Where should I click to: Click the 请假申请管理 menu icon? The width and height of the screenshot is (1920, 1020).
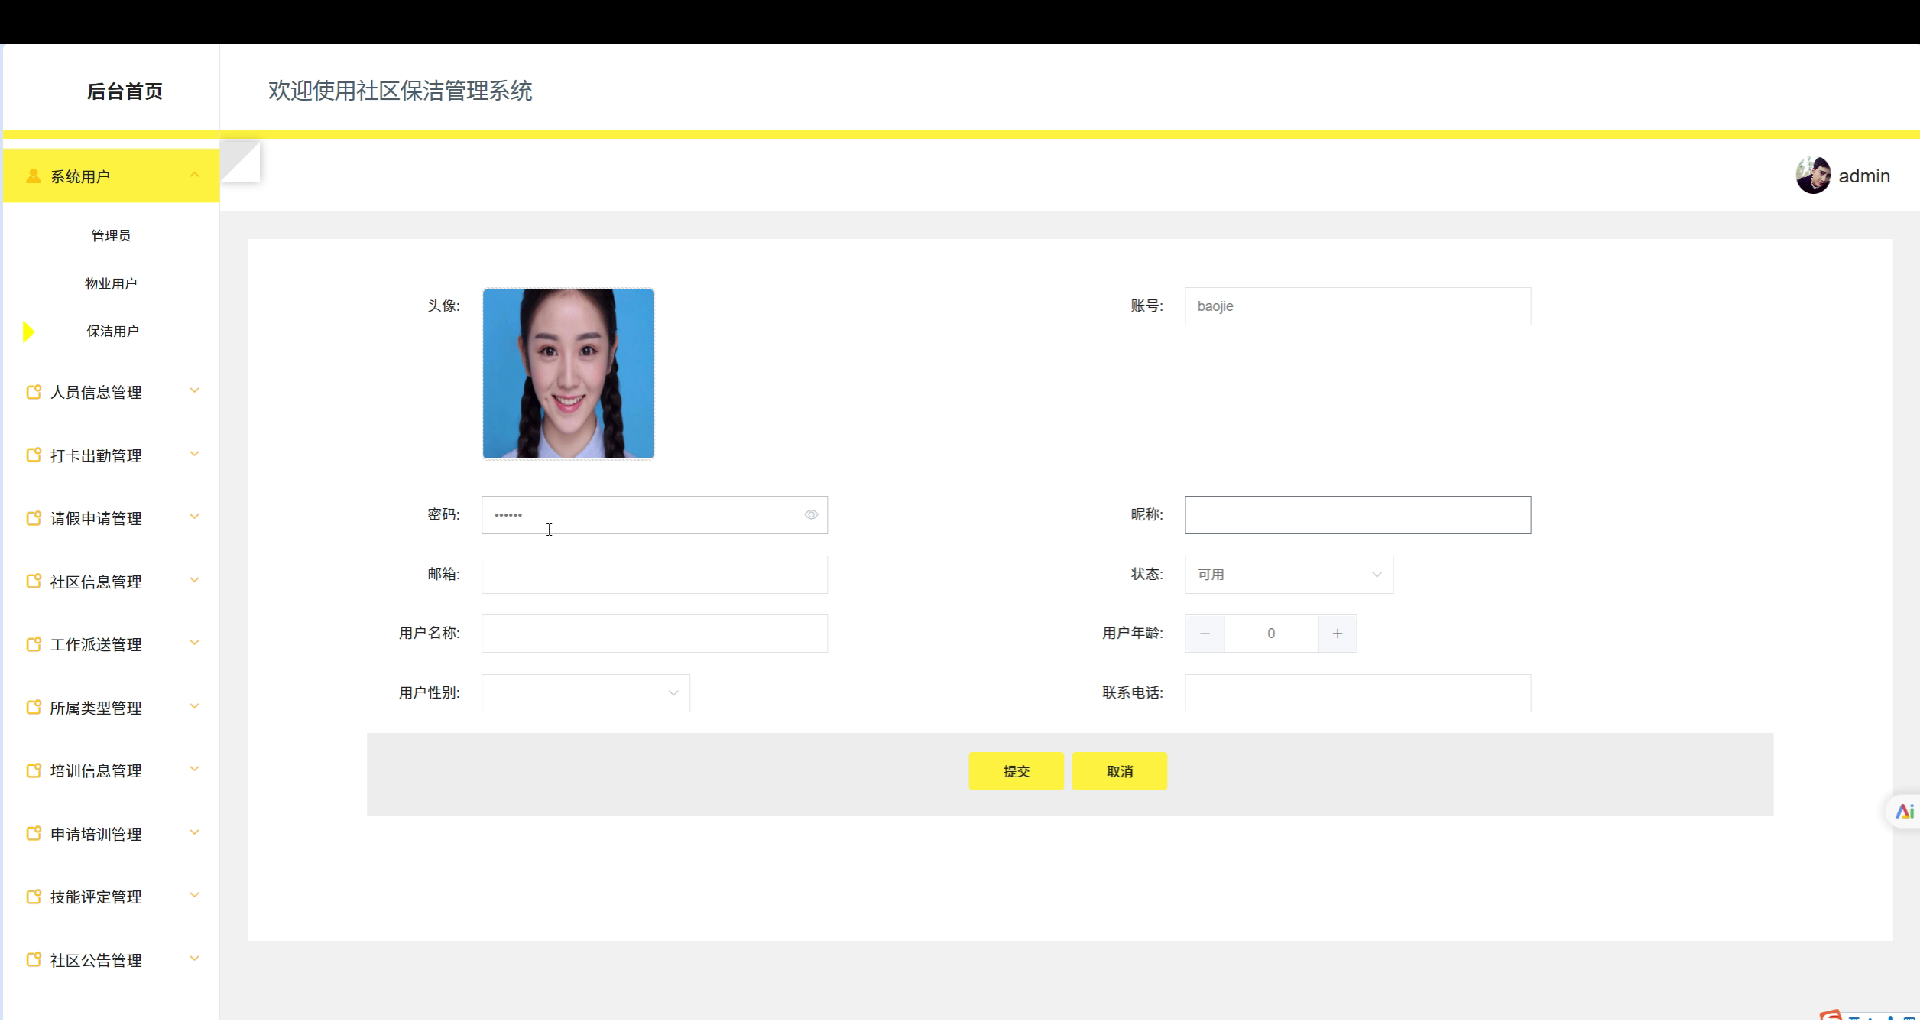click(x=34, y=518)
